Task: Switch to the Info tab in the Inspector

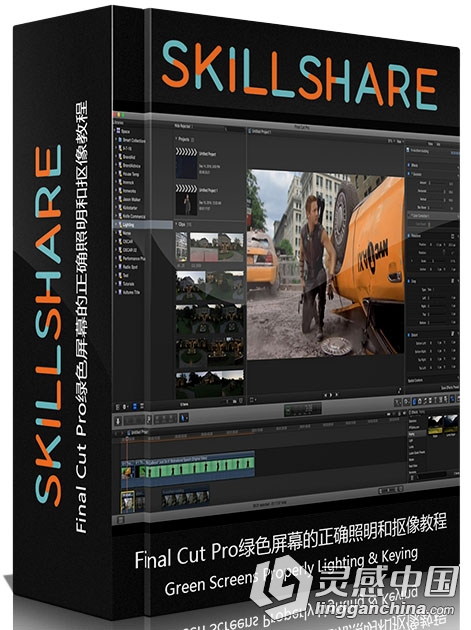Action: [x=439, y=144]
